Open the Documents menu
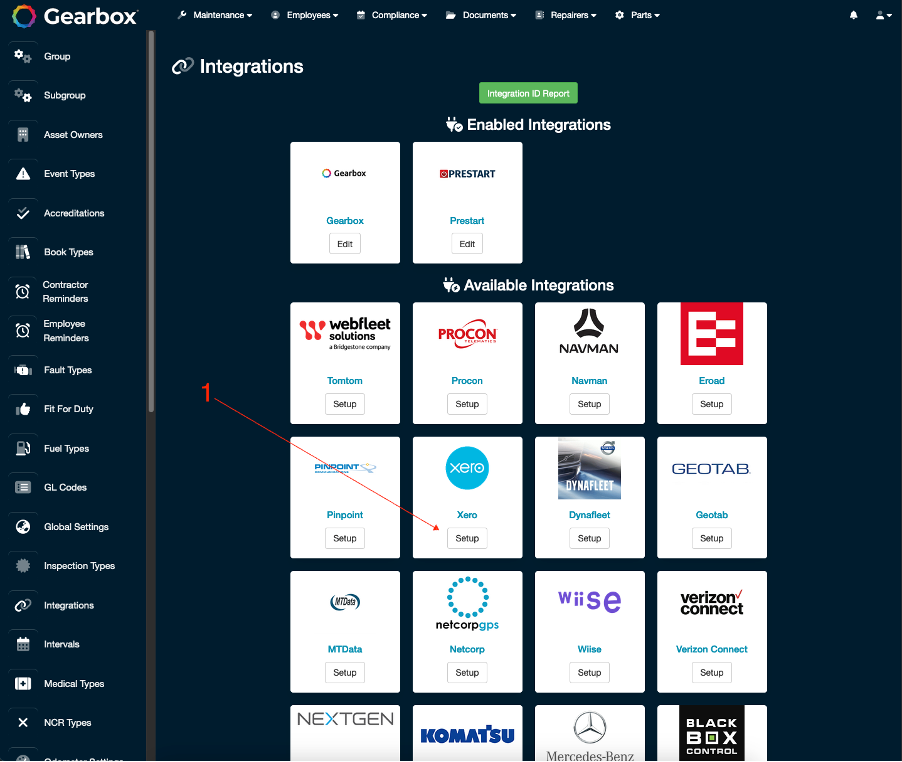The image size is (902, 762). click(x=478, y=14)
